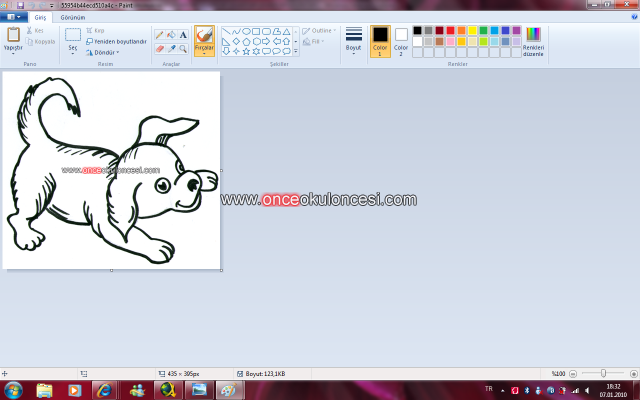Image resolution: width=640 pixels, height=400 pixels.
Task: Click Yeniden boyutlandır button
Action: pyautogui.click(x=116, y=42)
